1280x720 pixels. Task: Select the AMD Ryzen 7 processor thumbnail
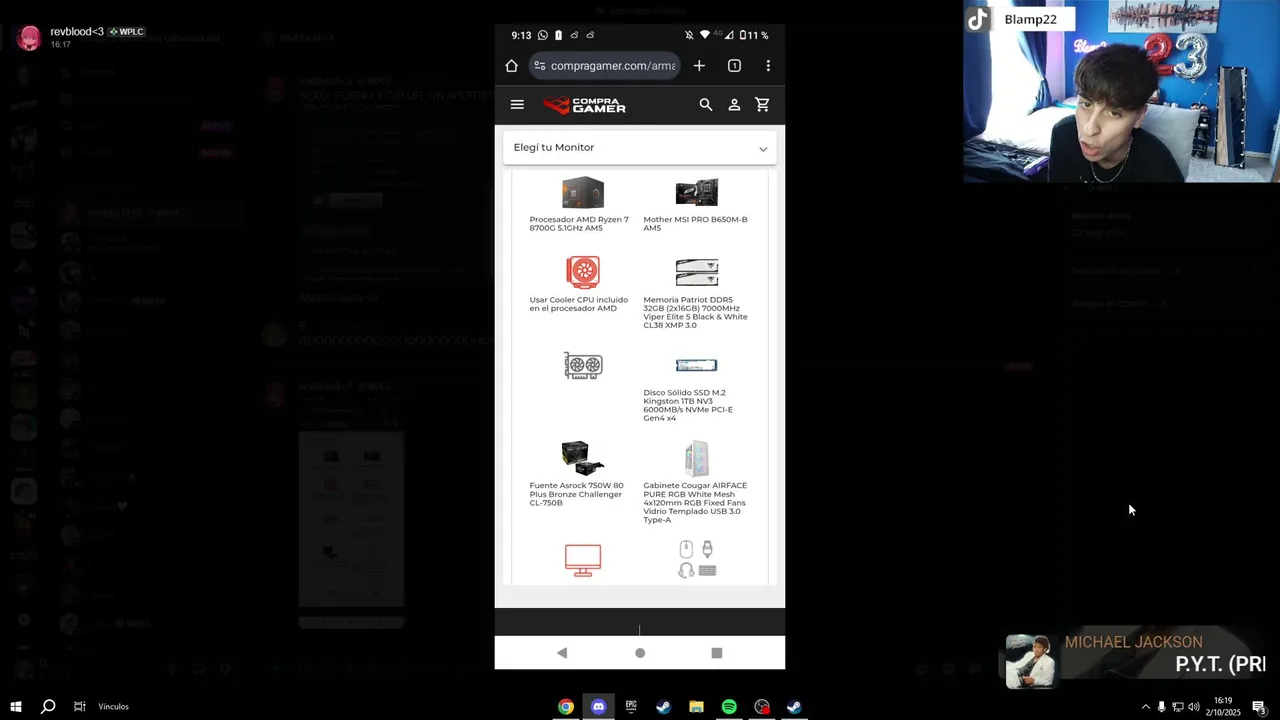583,192
